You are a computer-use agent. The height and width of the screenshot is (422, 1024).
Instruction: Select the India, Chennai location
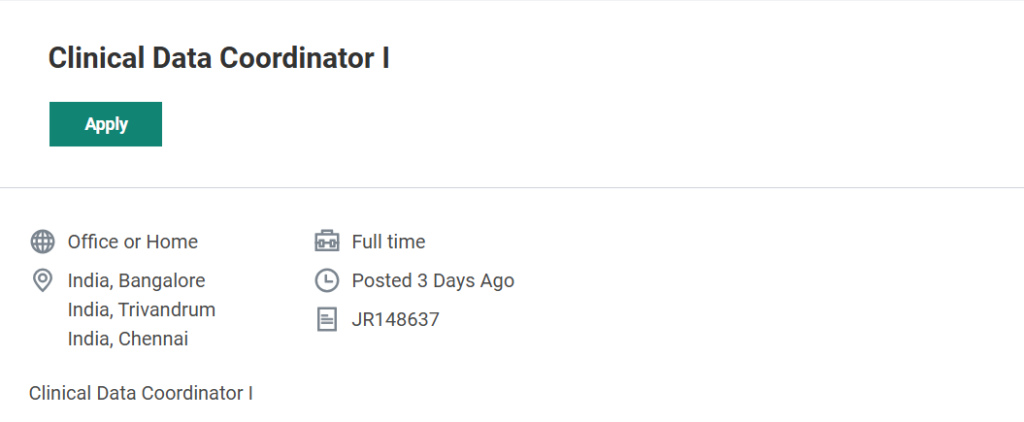click(x=127, y=339)
